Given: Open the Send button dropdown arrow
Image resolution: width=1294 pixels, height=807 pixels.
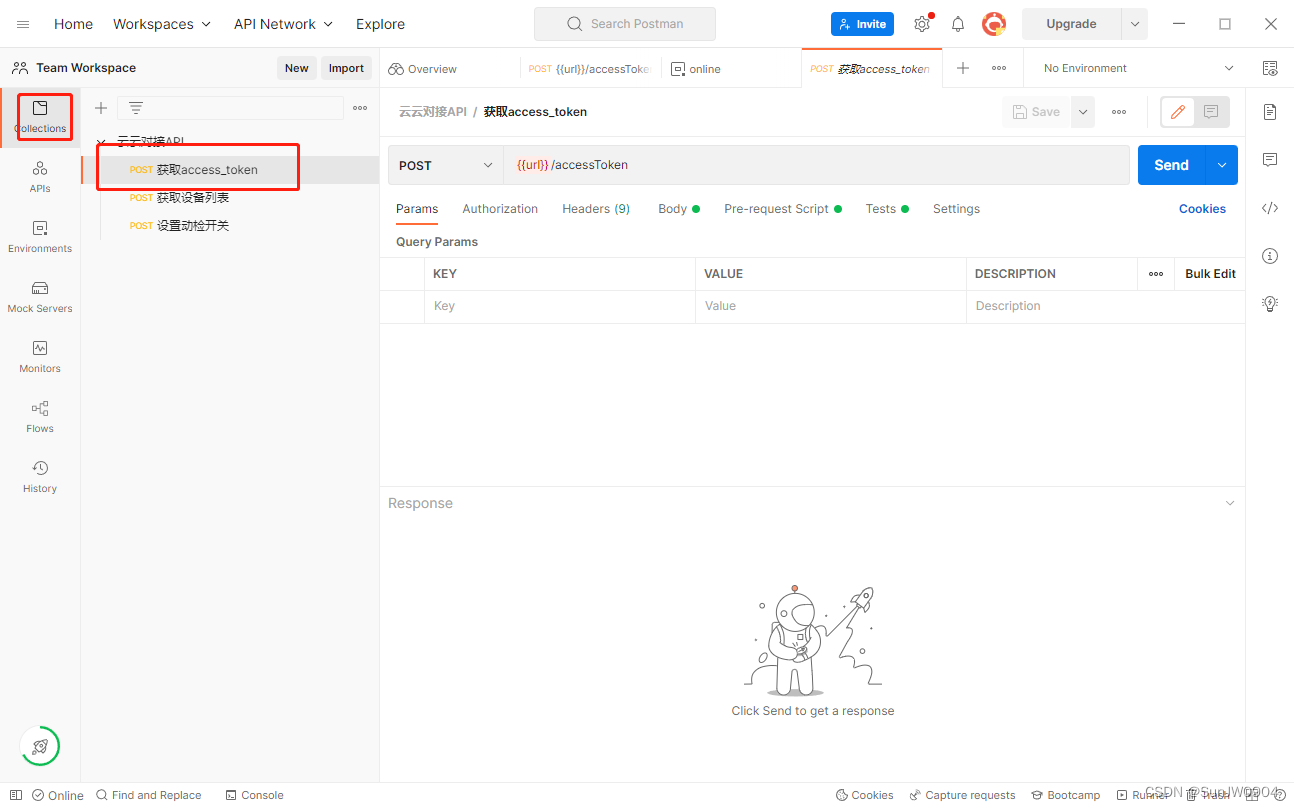Looking at the screenshot, I should (x=1222, y=165).
